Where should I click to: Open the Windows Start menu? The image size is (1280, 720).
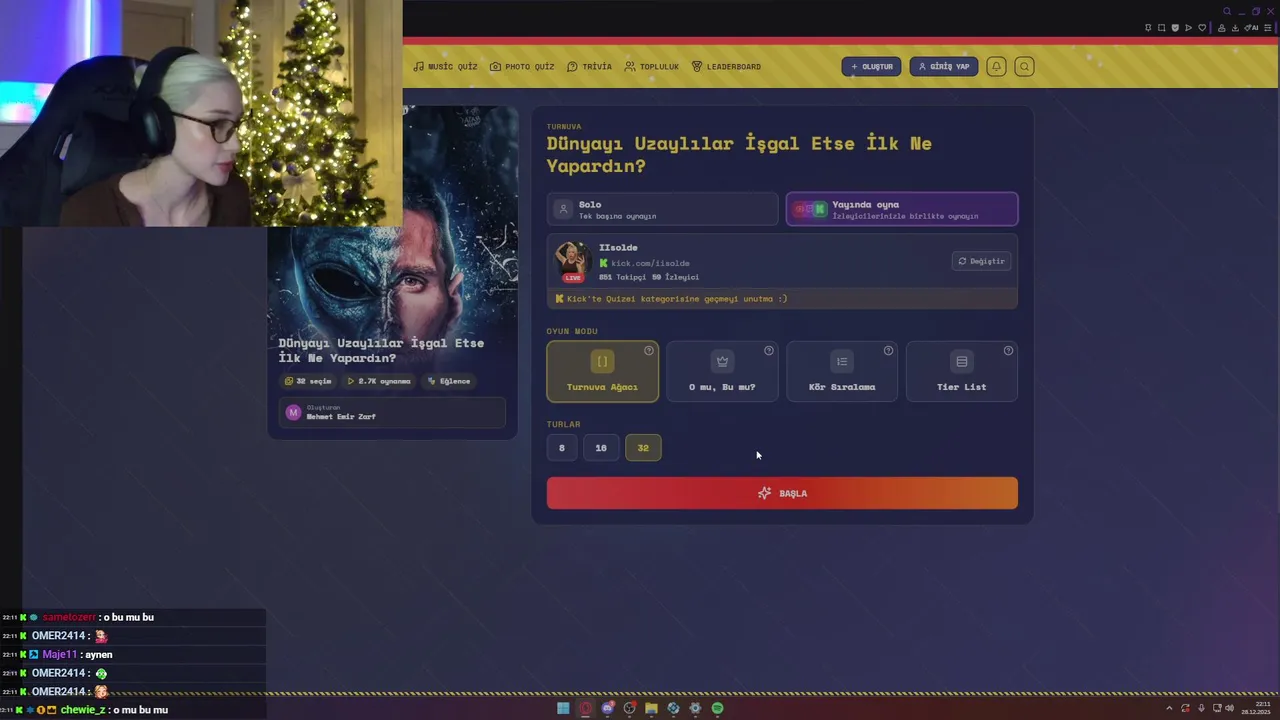click(563, 708)
